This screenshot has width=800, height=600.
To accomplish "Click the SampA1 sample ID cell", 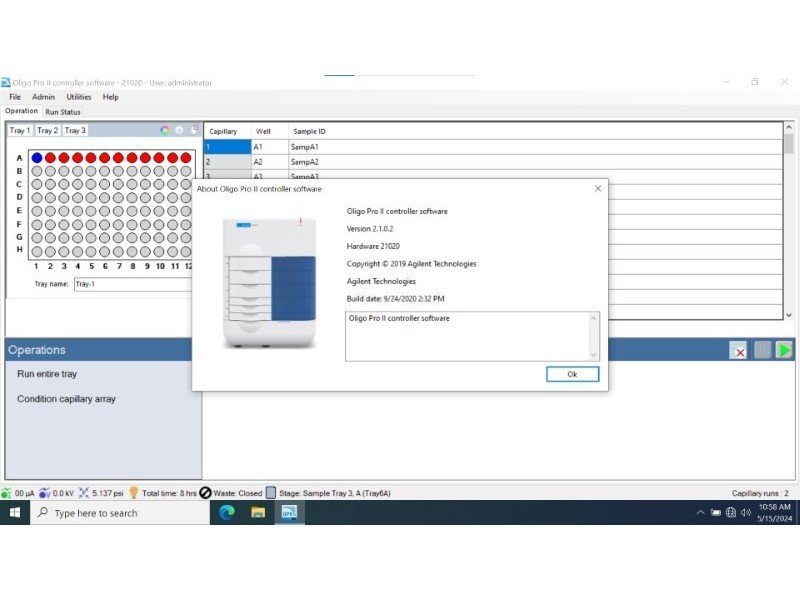I will (x=535, y=147).
